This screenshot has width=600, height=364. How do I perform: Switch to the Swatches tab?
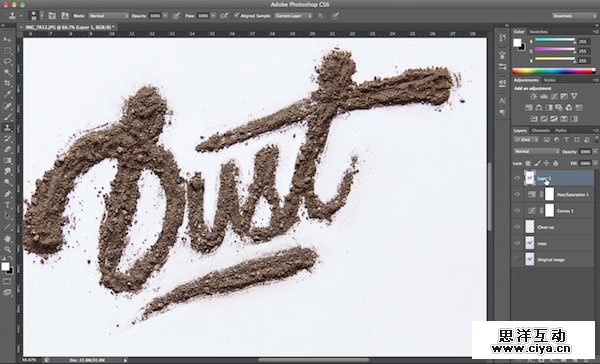click(539, 32)
